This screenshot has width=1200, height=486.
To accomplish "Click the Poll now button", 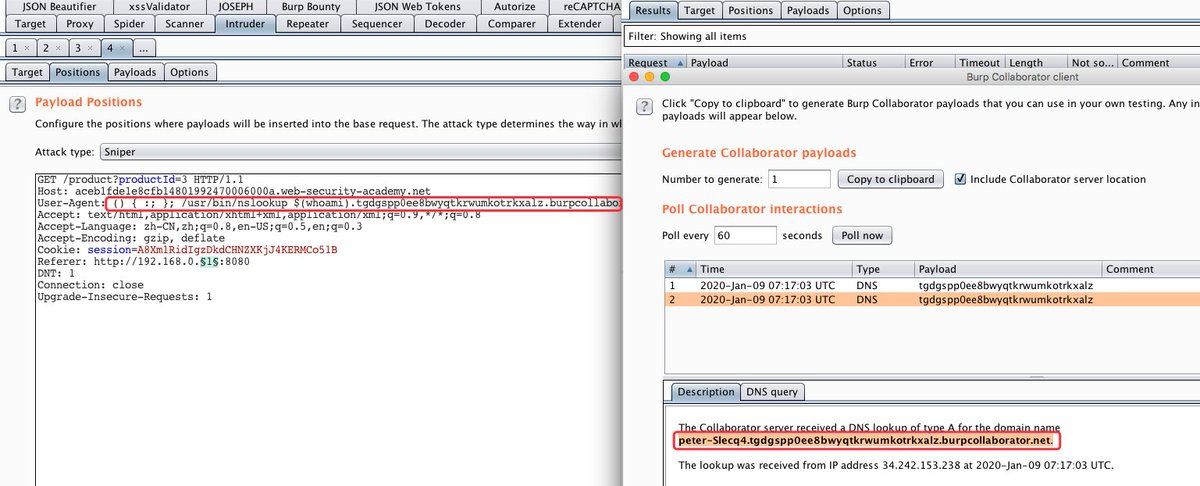I will click(x=861, y=236).
